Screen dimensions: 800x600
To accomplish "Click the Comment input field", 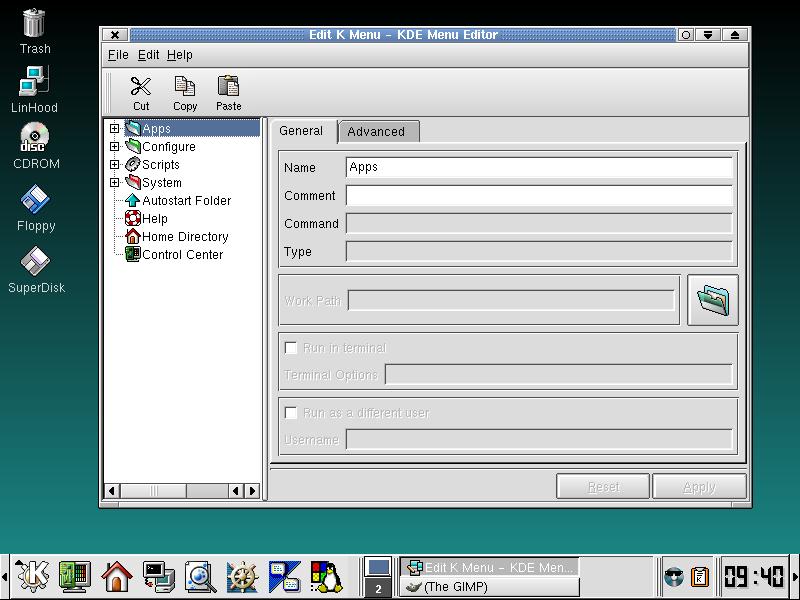I will (x=539, y=196).
